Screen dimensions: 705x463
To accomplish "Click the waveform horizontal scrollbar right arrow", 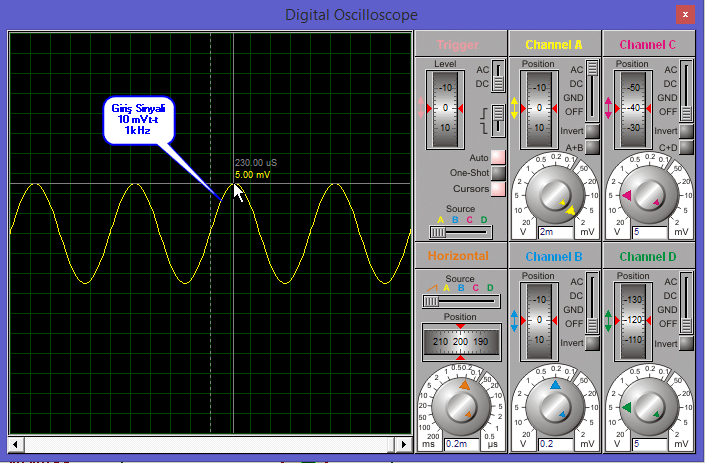I will (404, 443).
